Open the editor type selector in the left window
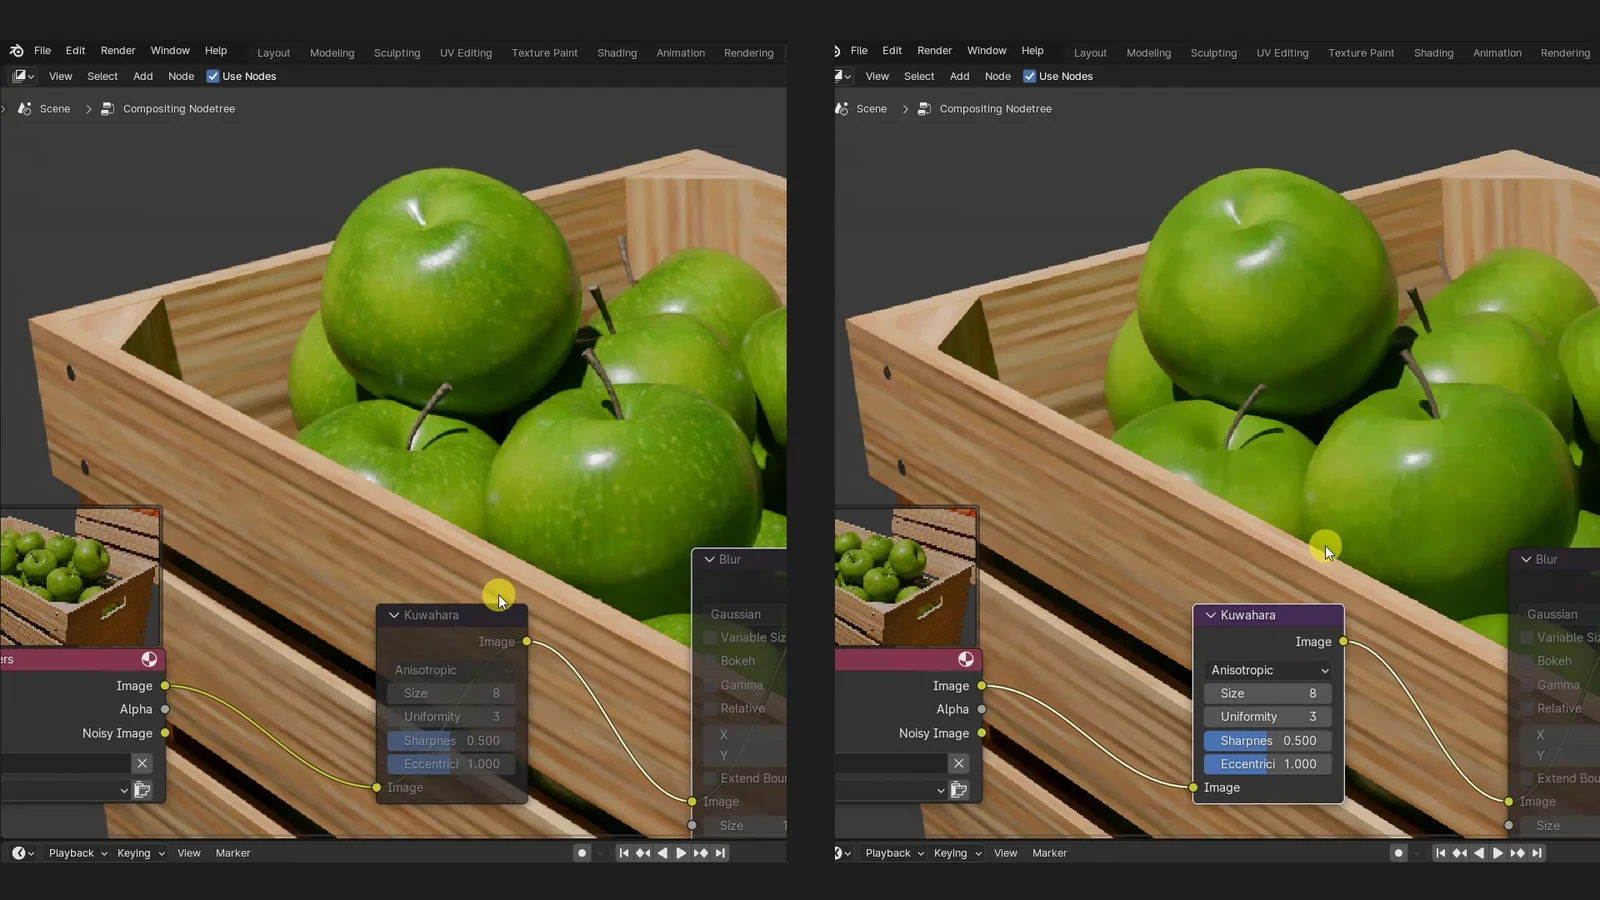The image size is (1600, 900). point(23,76)
